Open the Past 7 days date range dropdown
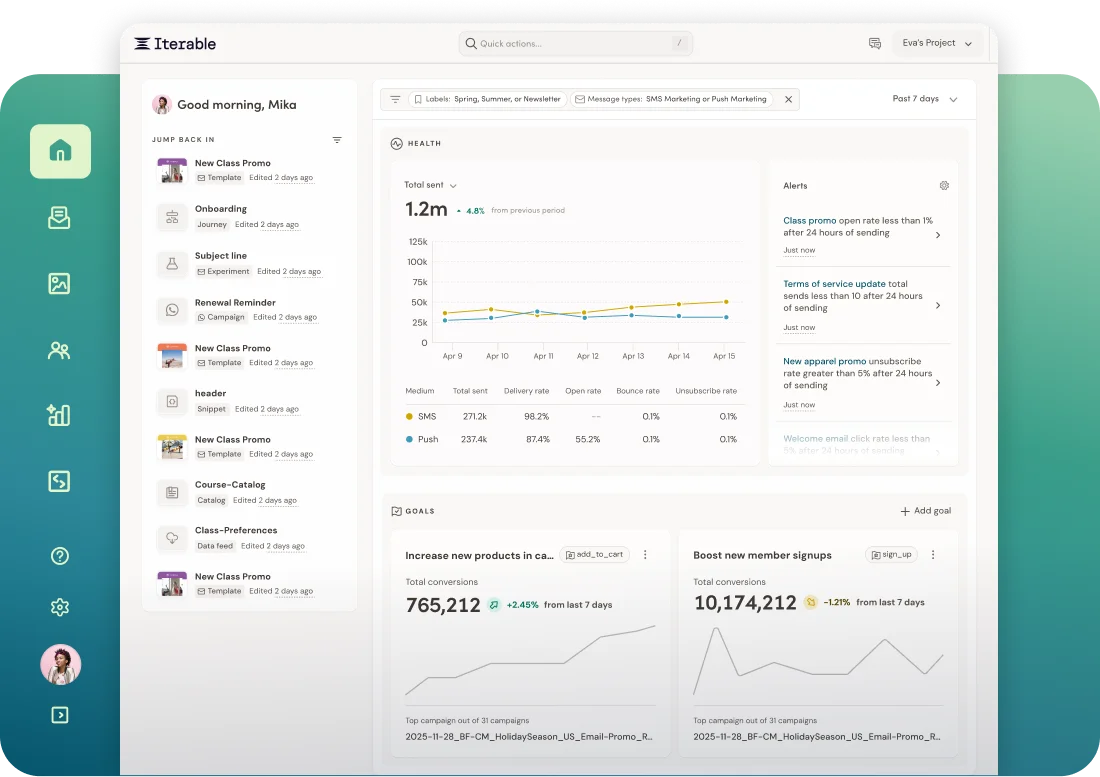 tap(925, 99)
